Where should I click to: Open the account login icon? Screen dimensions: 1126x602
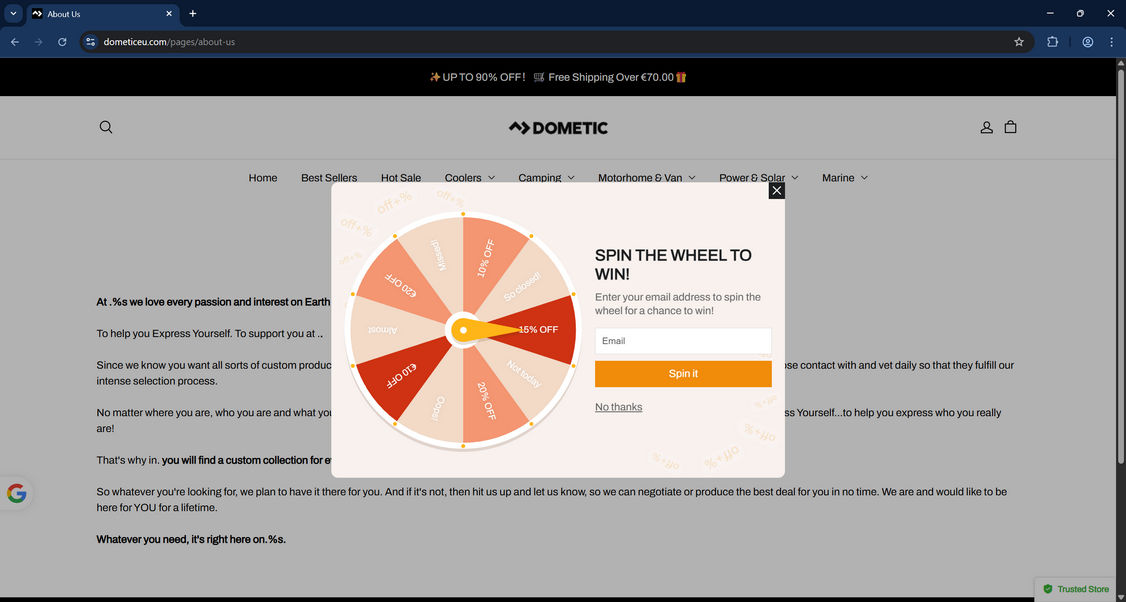click(986, 127)
